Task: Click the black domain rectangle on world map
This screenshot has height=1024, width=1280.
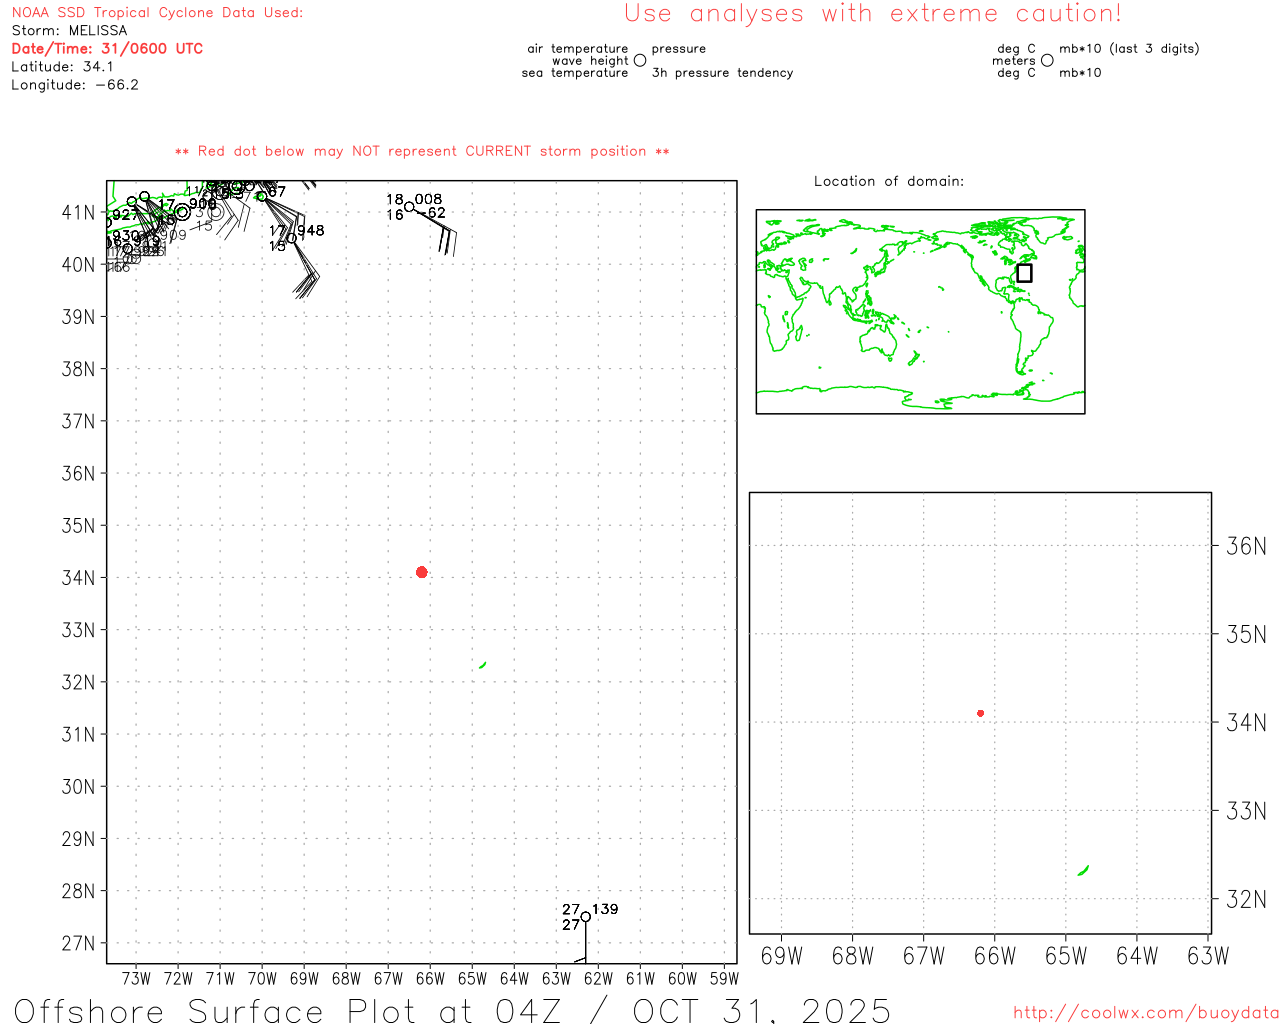Action: pos(1024,273)
